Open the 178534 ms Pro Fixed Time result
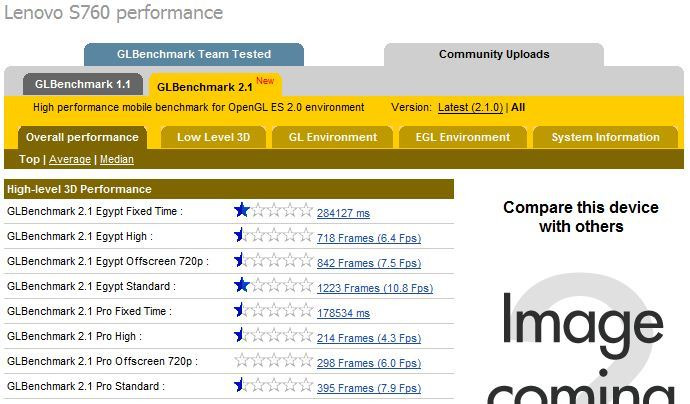This screenshot has height=404, width=690. pos(343,313)
